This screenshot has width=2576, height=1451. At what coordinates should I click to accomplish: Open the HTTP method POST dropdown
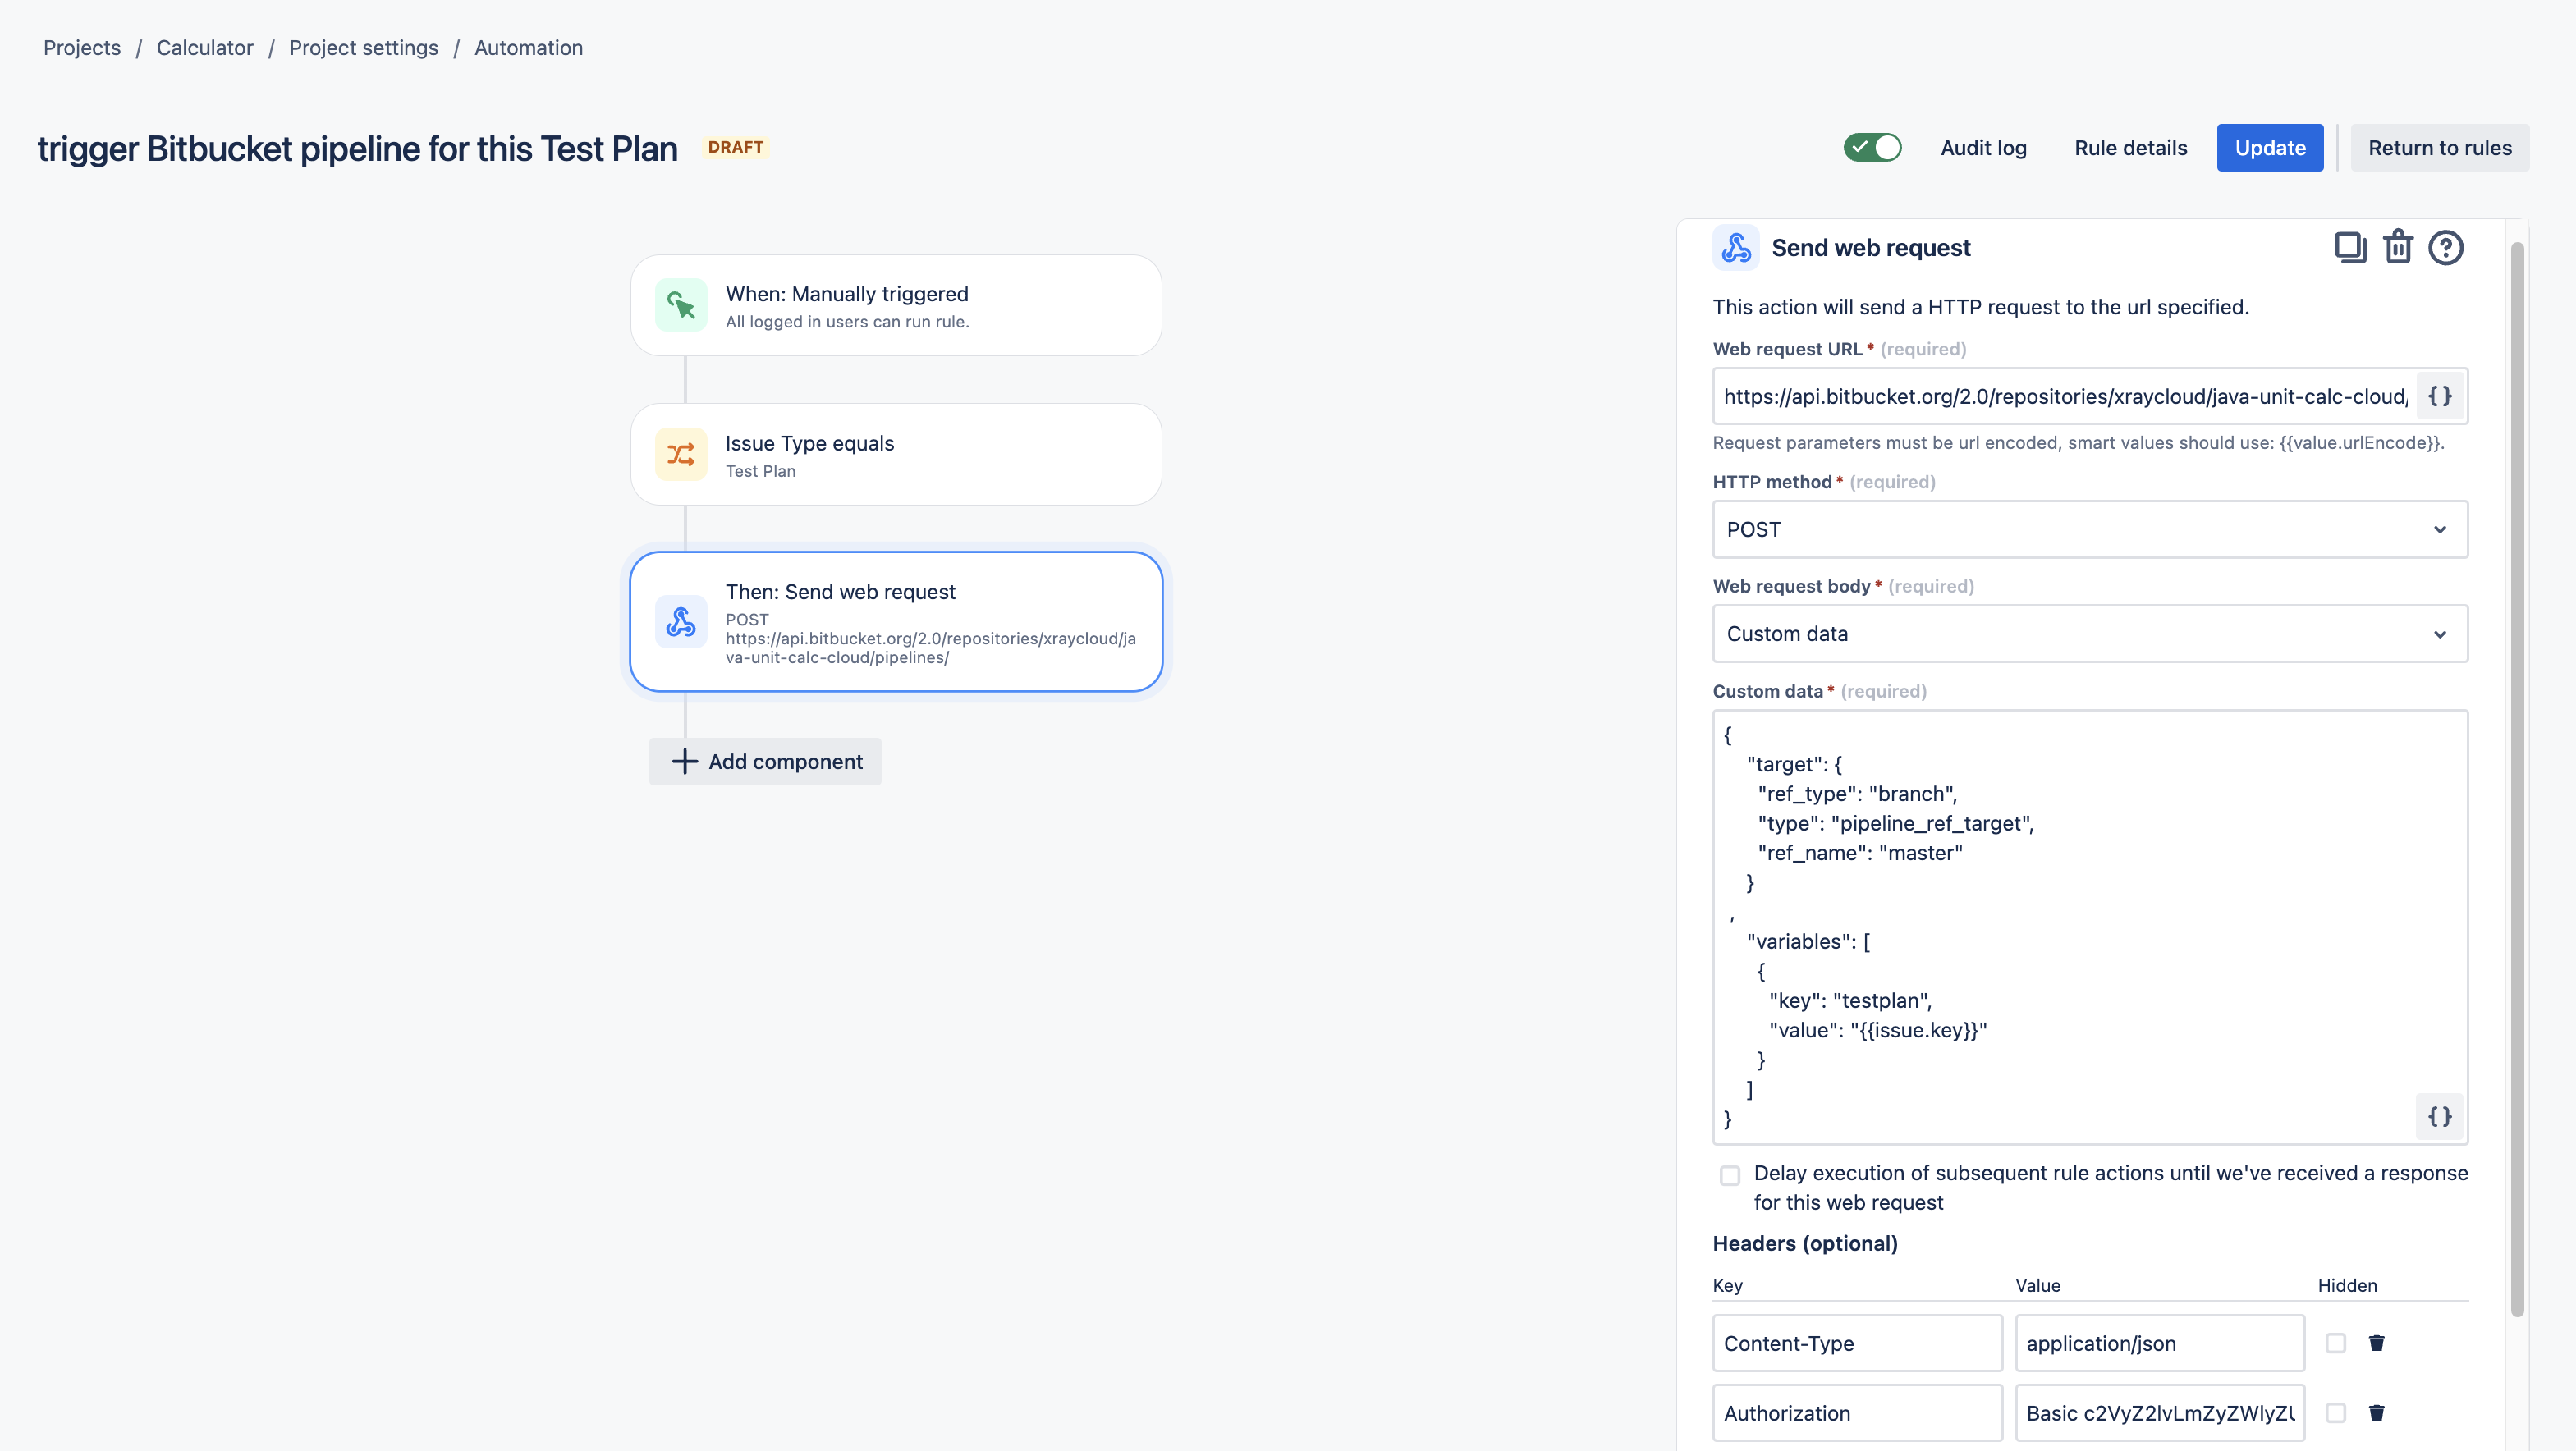2090,529
